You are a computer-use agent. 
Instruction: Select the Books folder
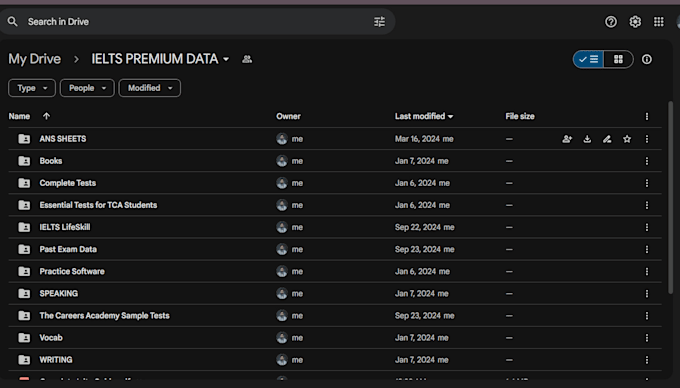point(51,161)
